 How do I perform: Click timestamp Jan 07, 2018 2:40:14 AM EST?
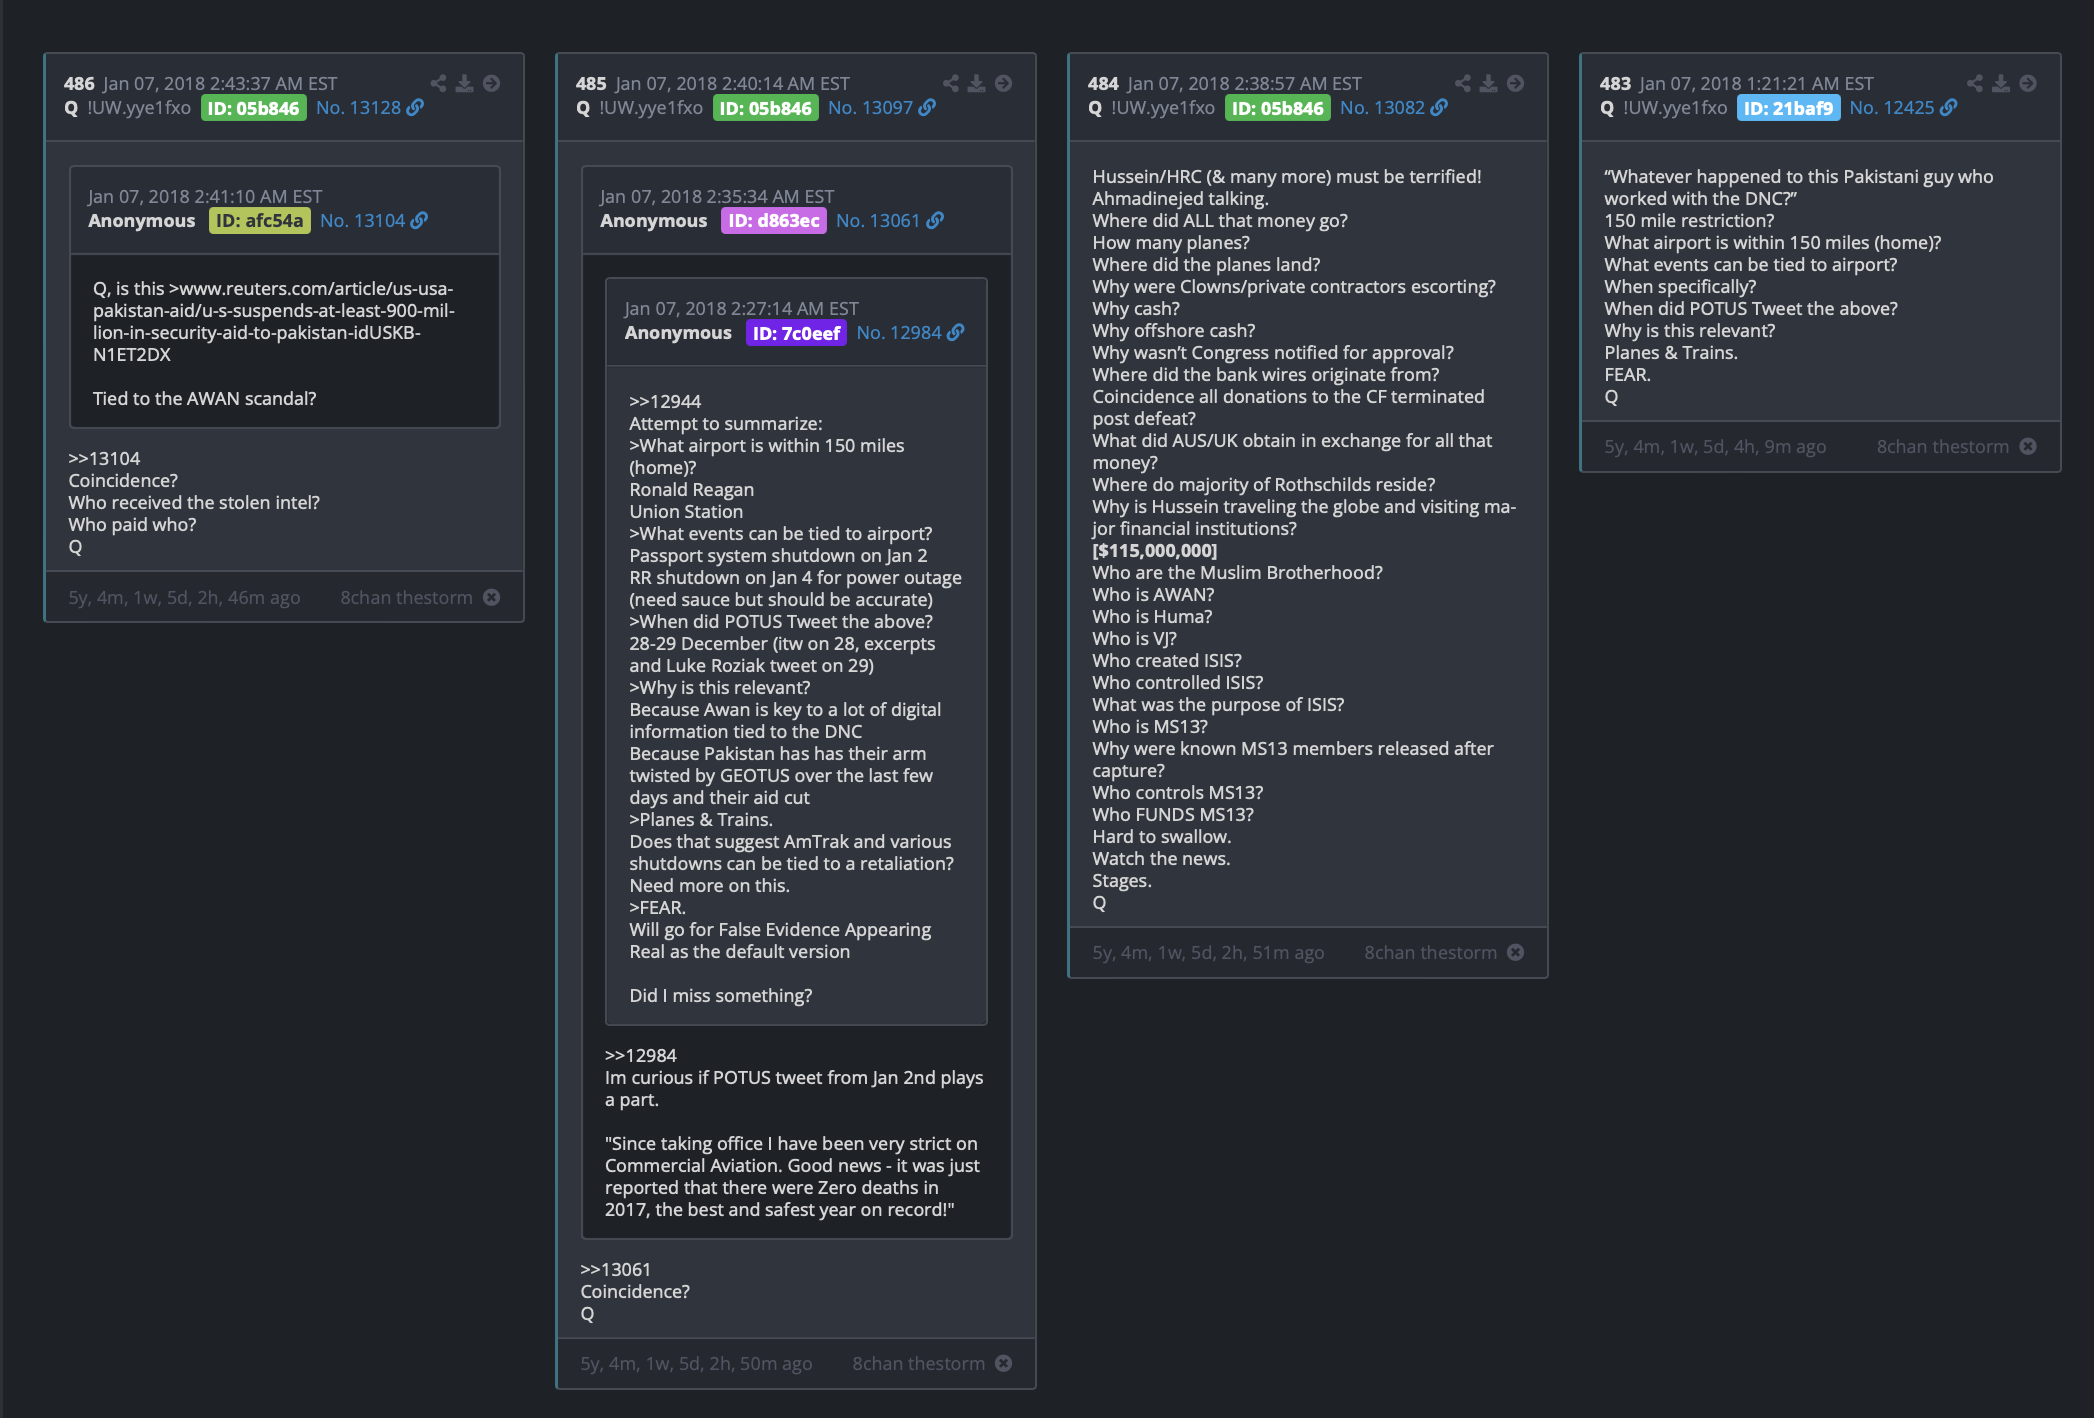coord(732,83)
